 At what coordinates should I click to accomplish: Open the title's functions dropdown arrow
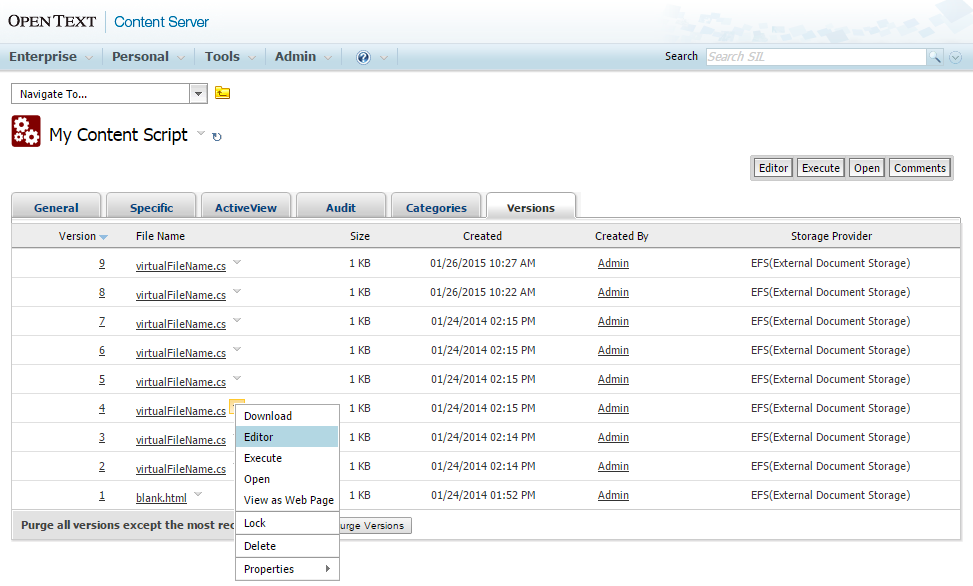(201, 133)
